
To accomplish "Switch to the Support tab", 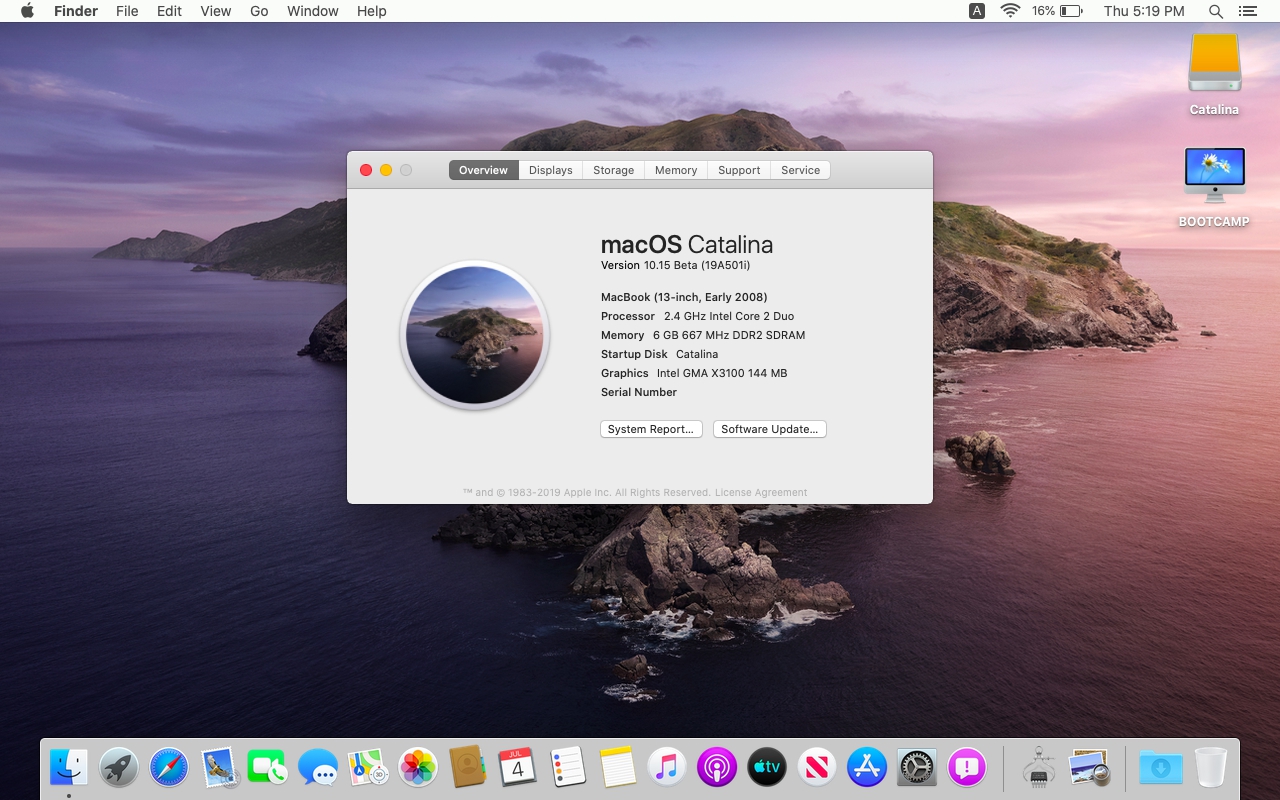I will [x=739, y=170].
